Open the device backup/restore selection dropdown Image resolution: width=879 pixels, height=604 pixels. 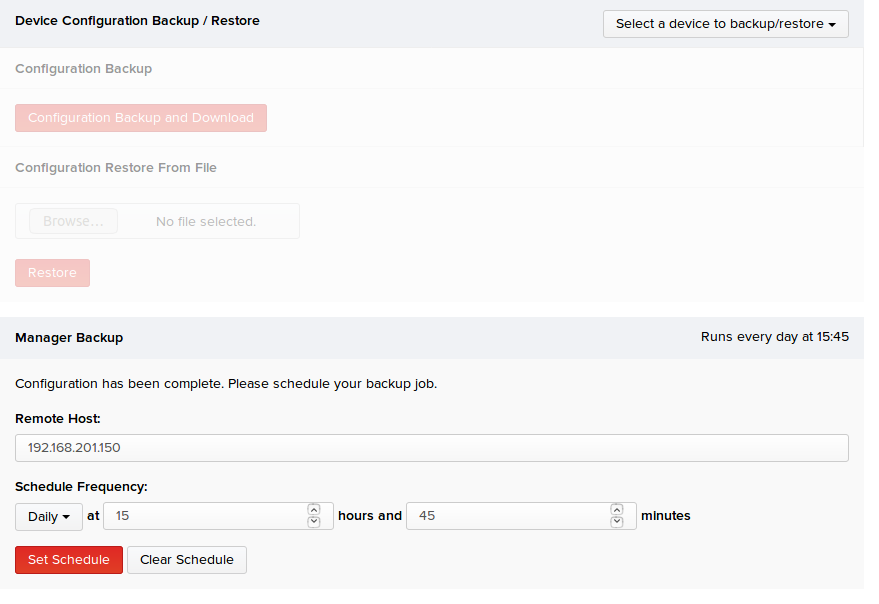point(725,24)
